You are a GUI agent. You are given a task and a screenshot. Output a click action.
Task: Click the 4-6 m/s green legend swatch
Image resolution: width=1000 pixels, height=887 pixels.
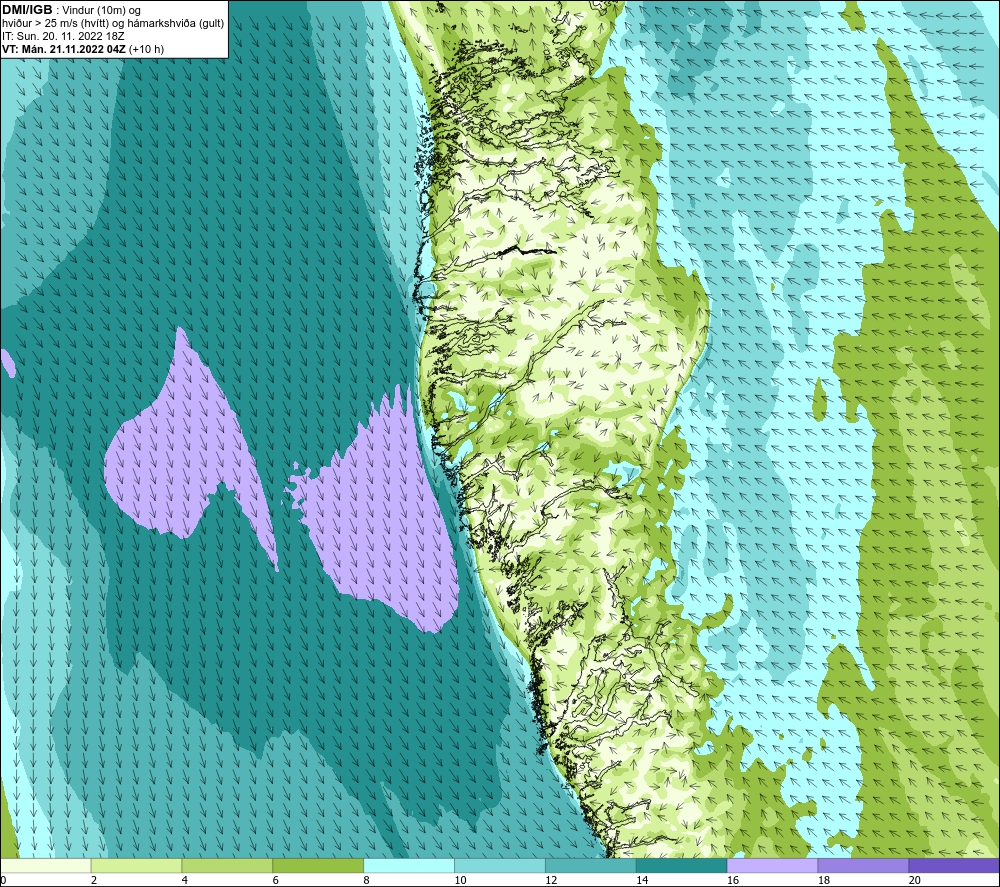[227, 865]
